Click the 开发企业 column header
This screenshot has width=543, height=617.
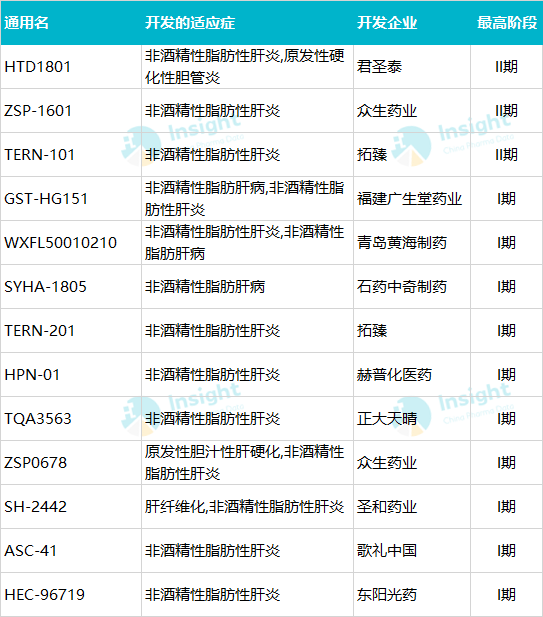tap(387, 23)
